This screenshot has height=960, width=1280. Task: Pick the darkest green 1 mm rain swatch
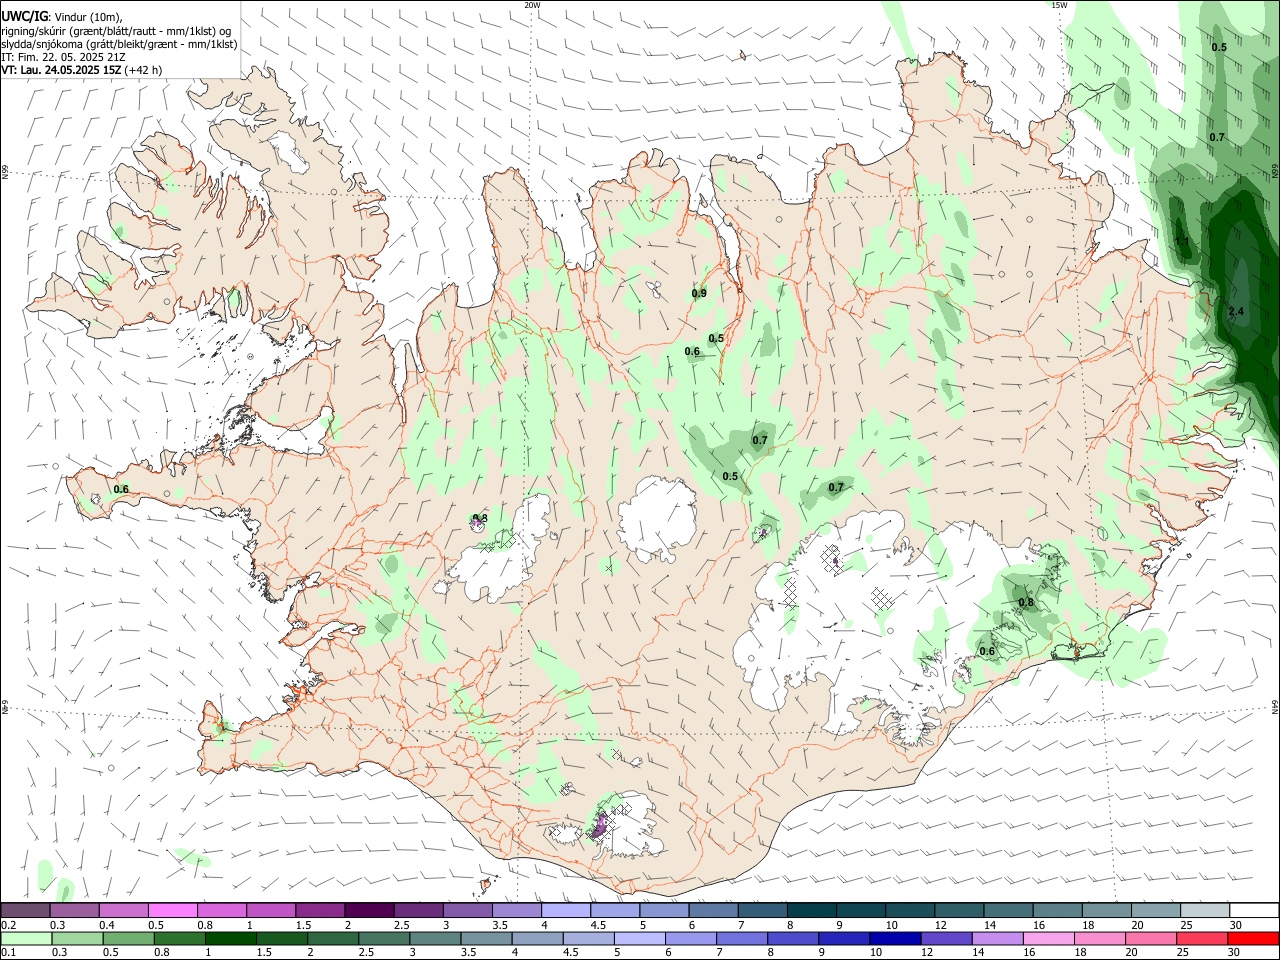230,938
